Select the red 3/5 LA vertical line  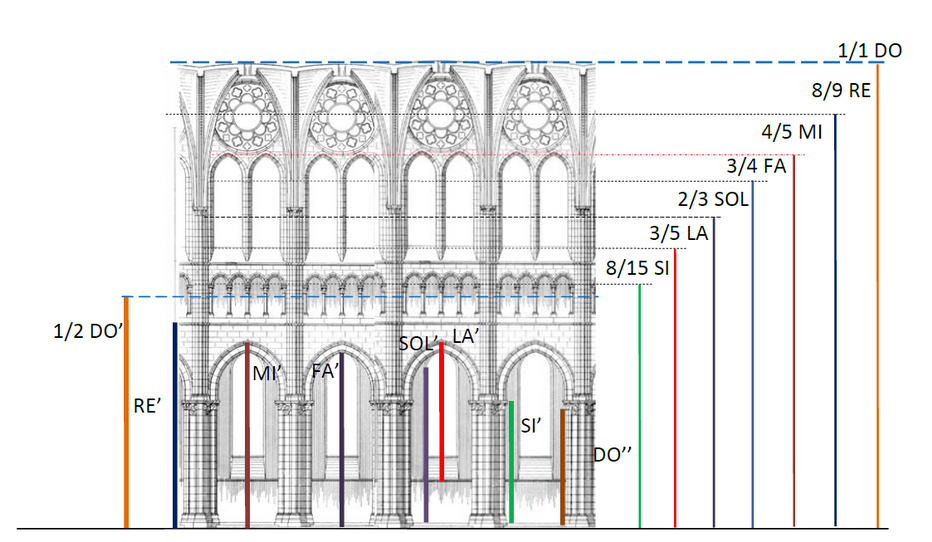(x=675, y=388)
